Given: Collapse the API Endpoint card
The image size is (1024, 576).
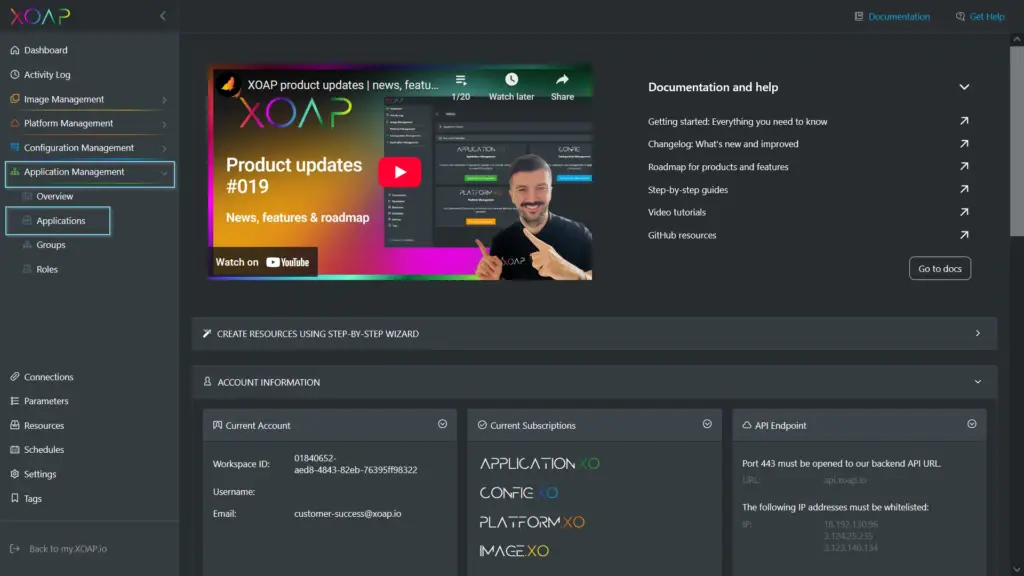Looking at the screenshot, I should (x=971, y=424).
